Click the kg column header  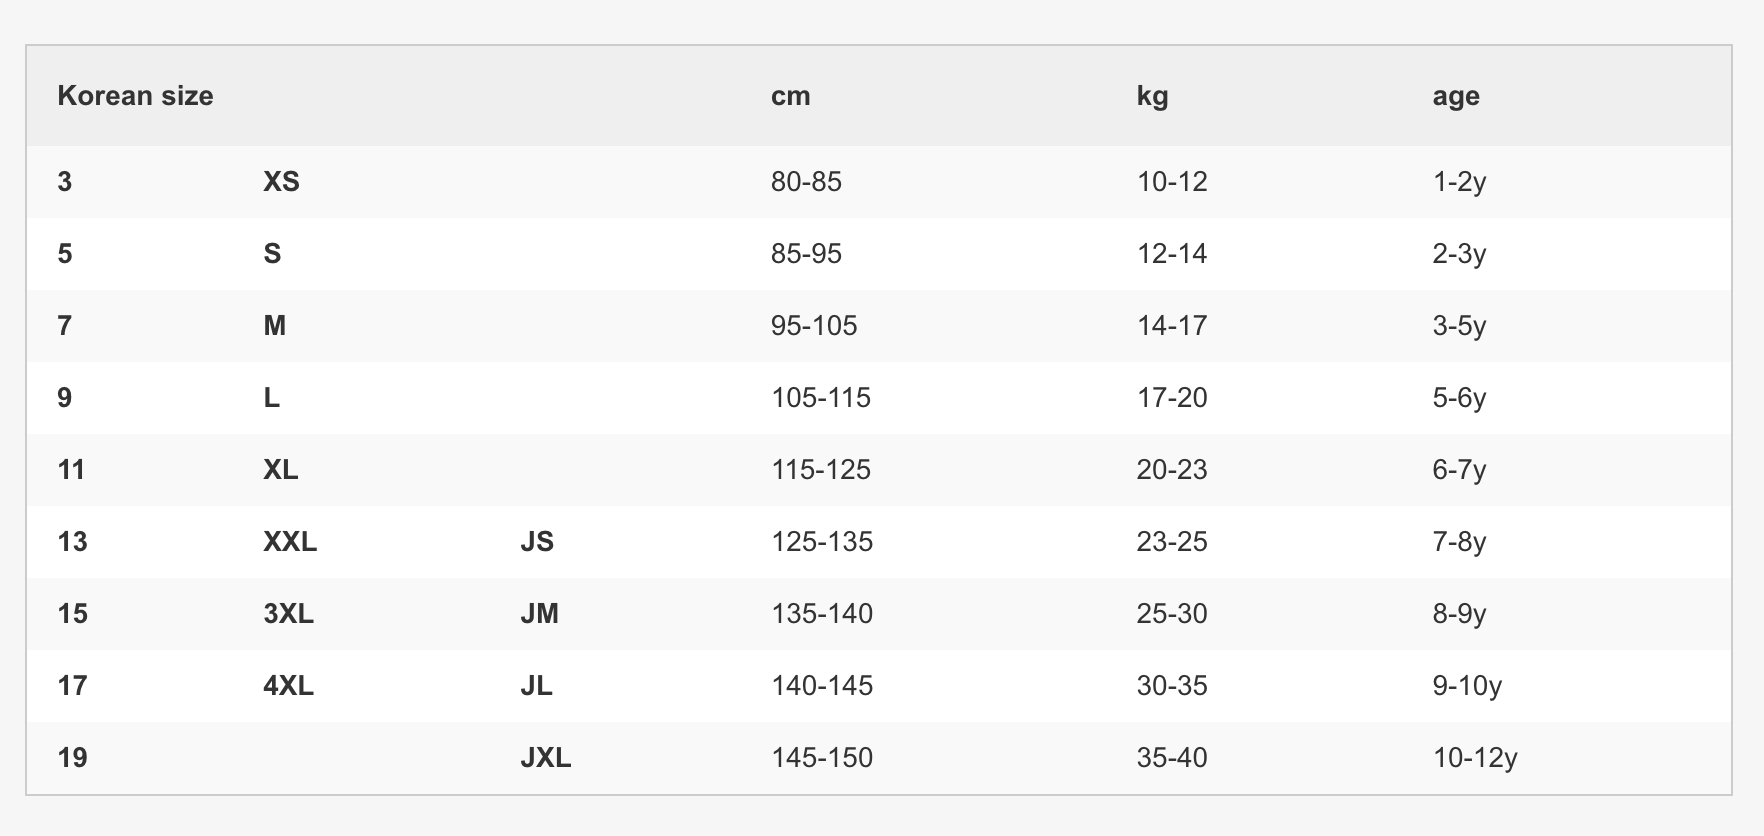click(1152, 96)
